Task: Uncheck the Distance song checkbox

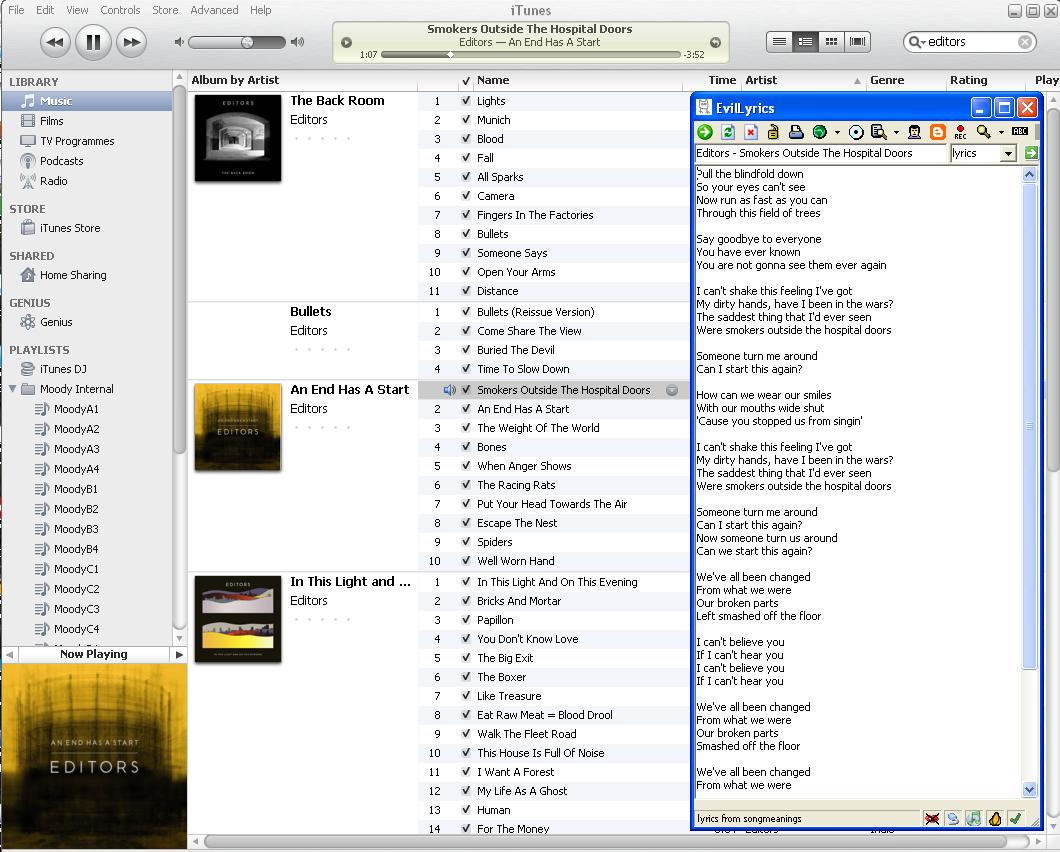Action: pos(466,291)
